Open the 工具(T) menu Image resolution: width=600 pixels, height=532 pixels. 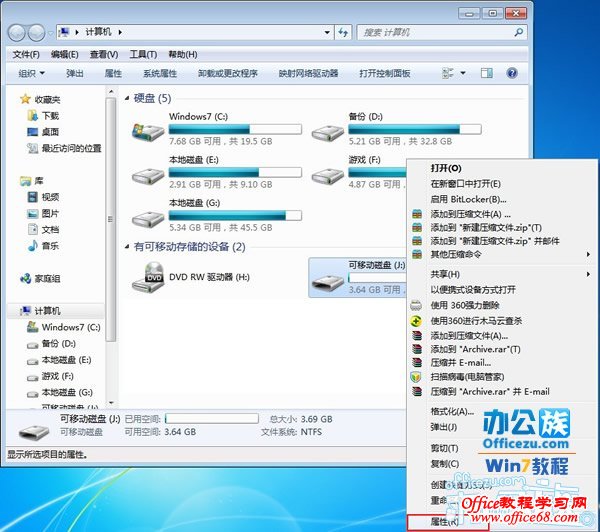[x=144, y=54]
